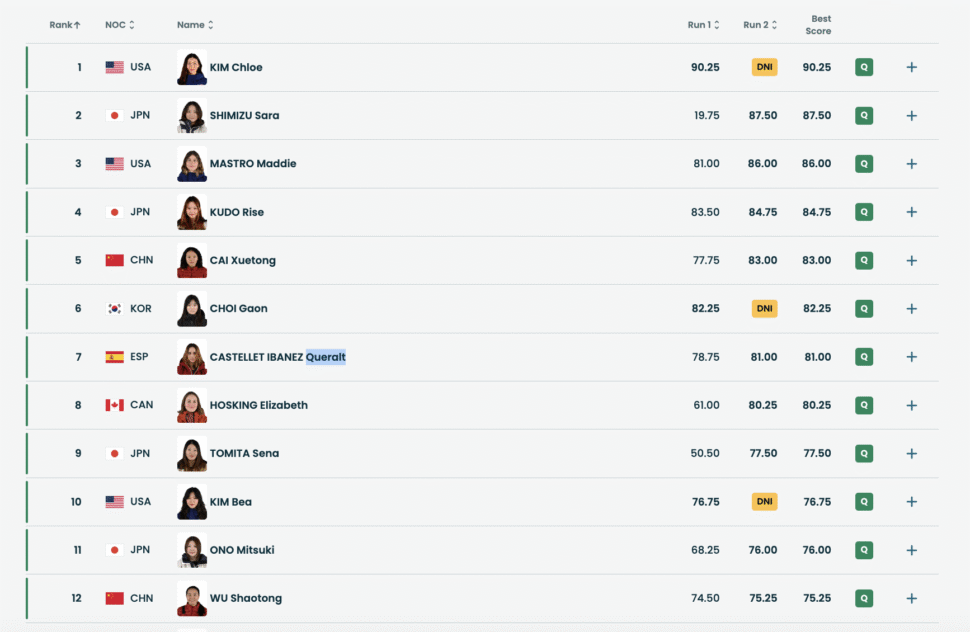Sort results by Run 2 scores
This screenshot has height=632, width=970.
759,25
